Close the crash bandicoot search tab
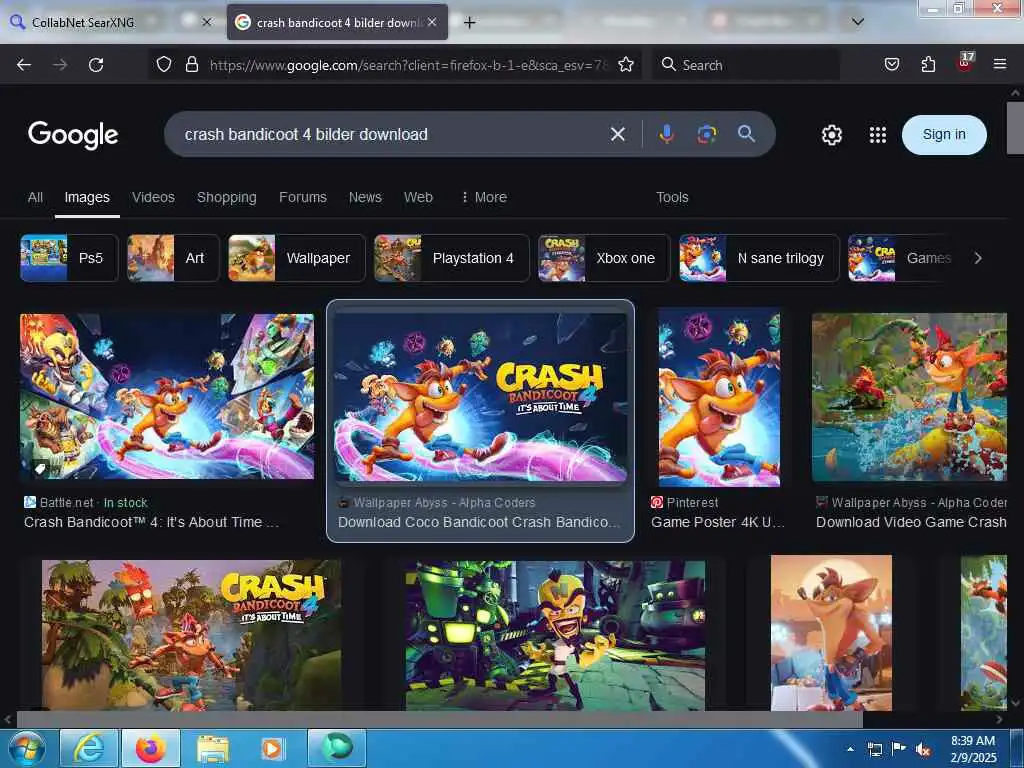Viewport: 1024px width, 768px height. (x=432, y=22)
